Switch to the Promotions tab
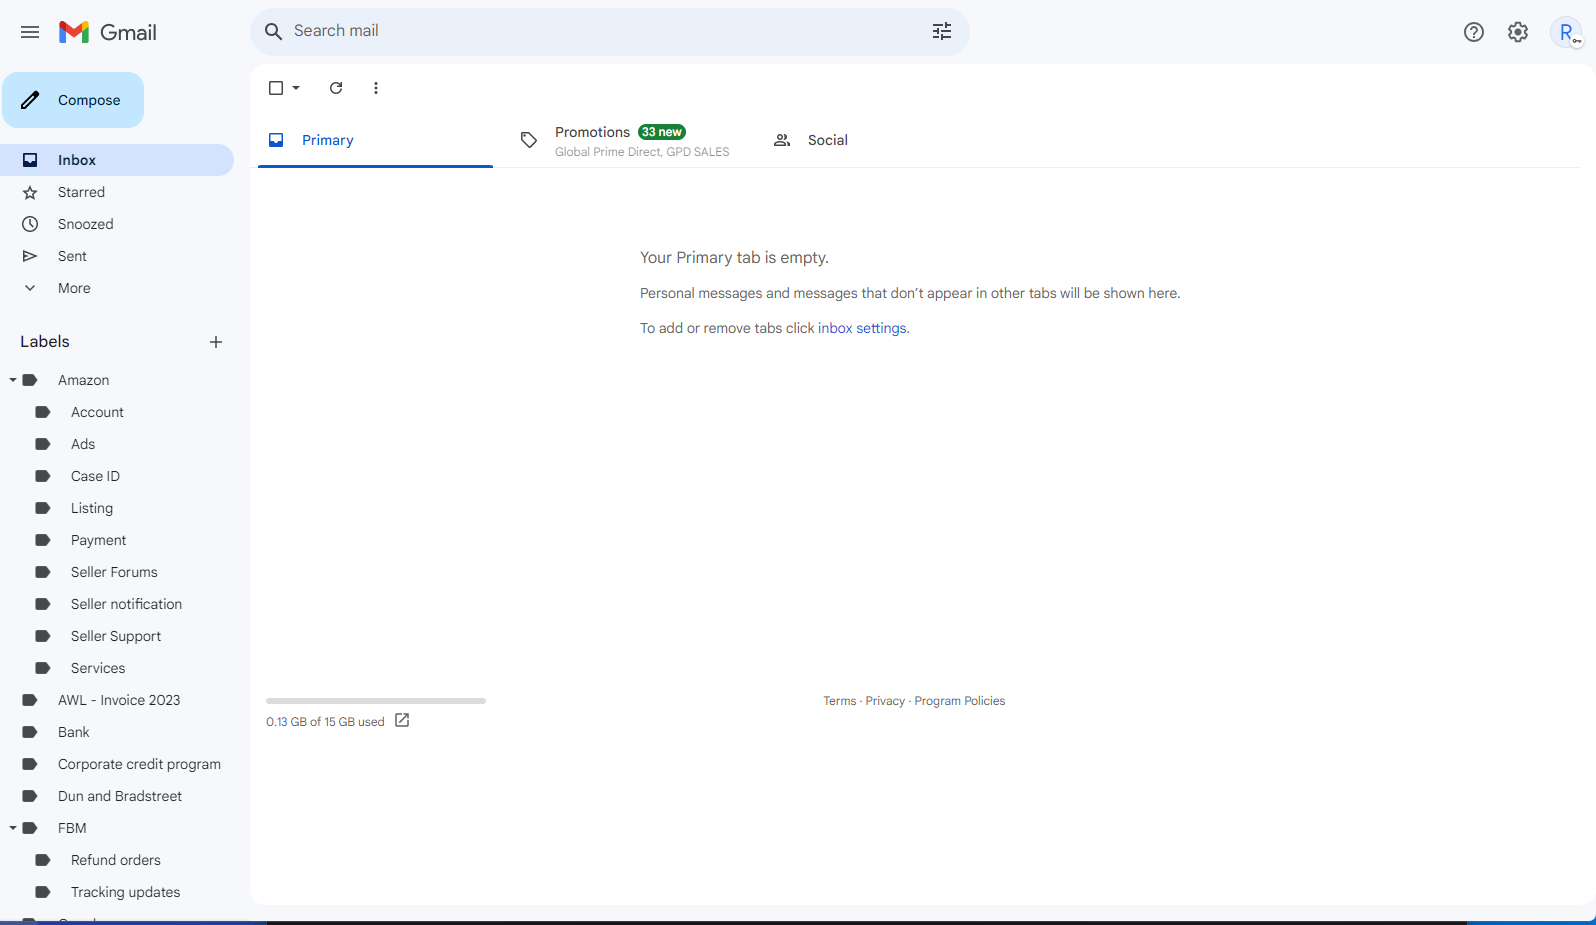Image resolution: width=1596 pixels, height=925 pixels. point(627,140)
